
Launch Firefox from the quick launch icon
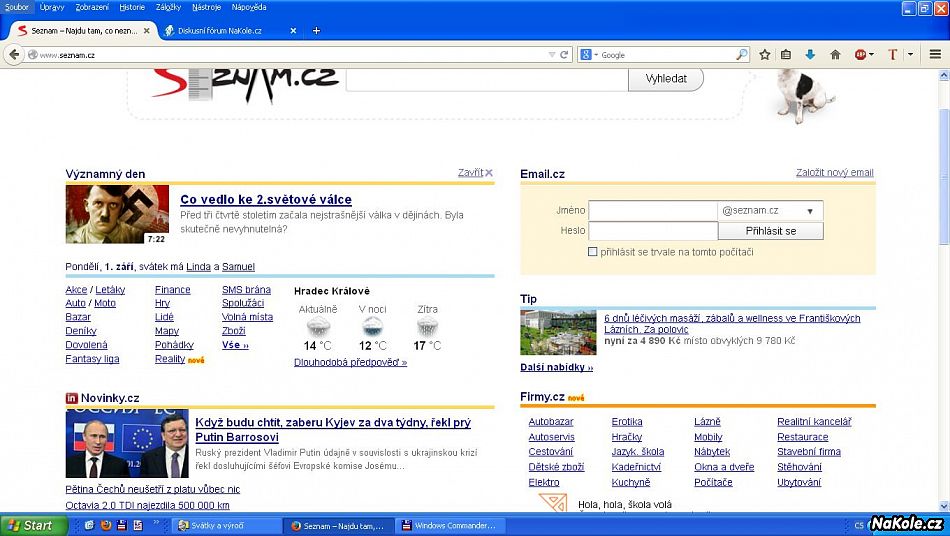coord(106,525)
